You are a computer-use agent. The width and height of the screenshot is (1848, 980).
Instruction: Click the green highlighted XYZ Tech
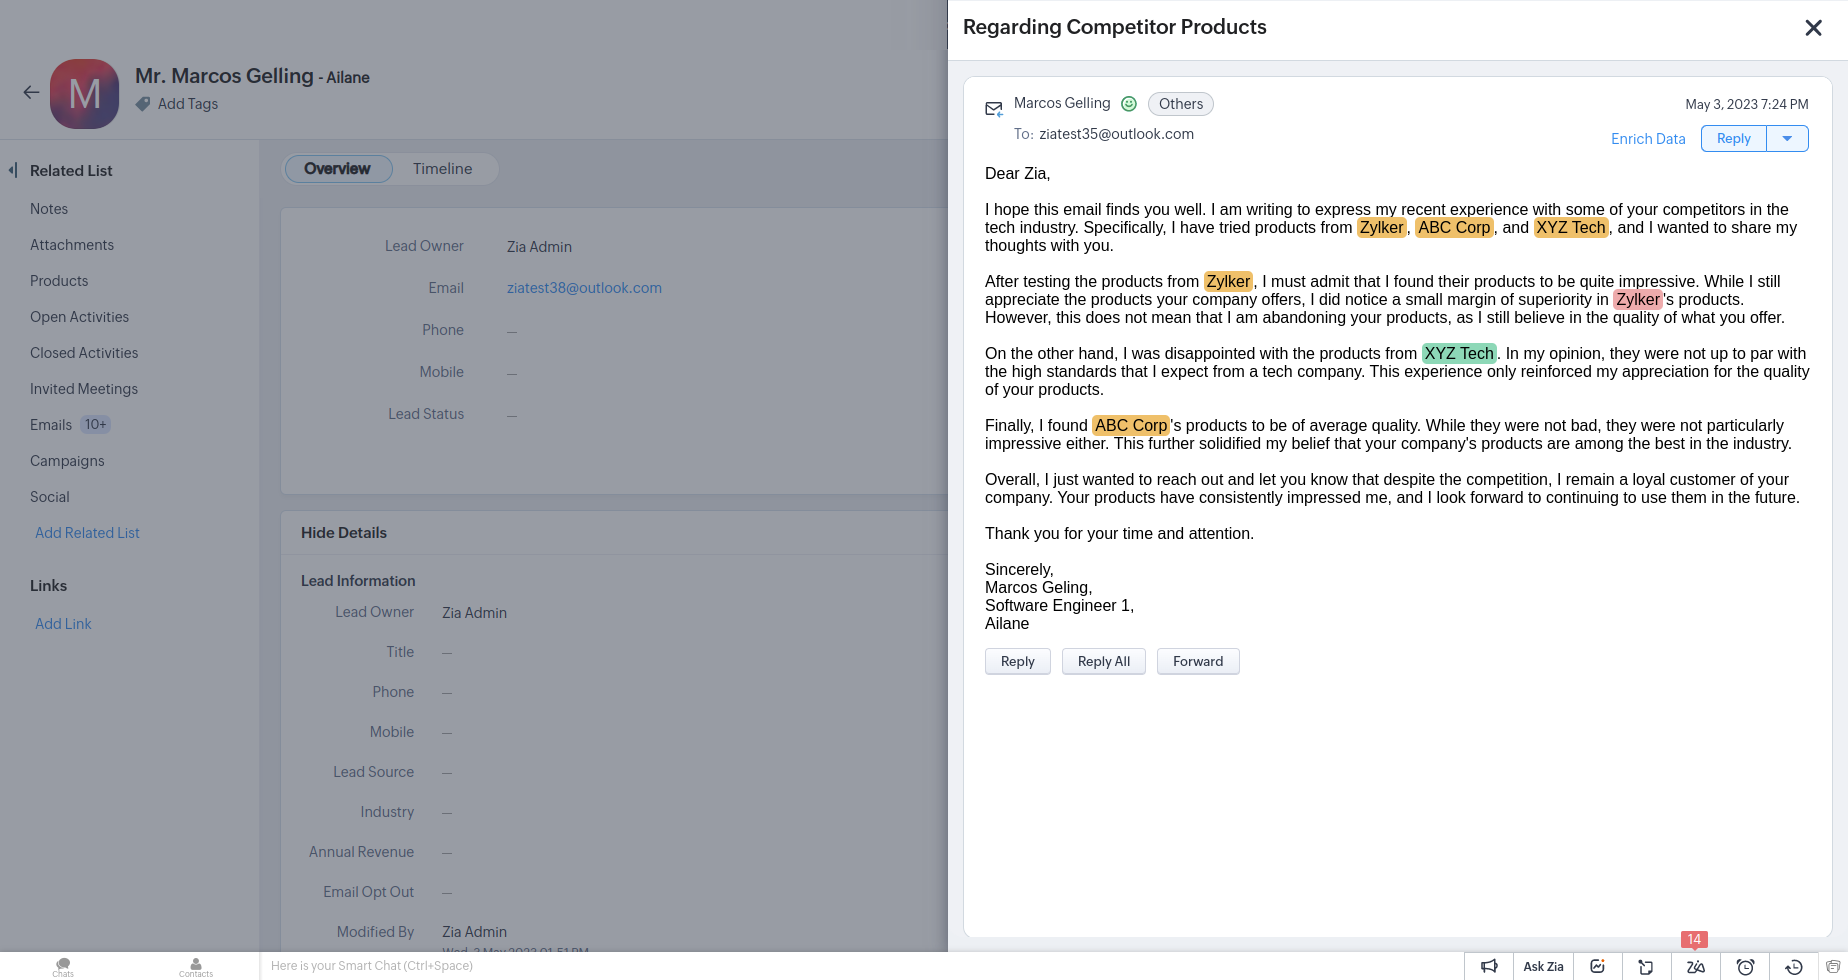[x=1459, y=353]
